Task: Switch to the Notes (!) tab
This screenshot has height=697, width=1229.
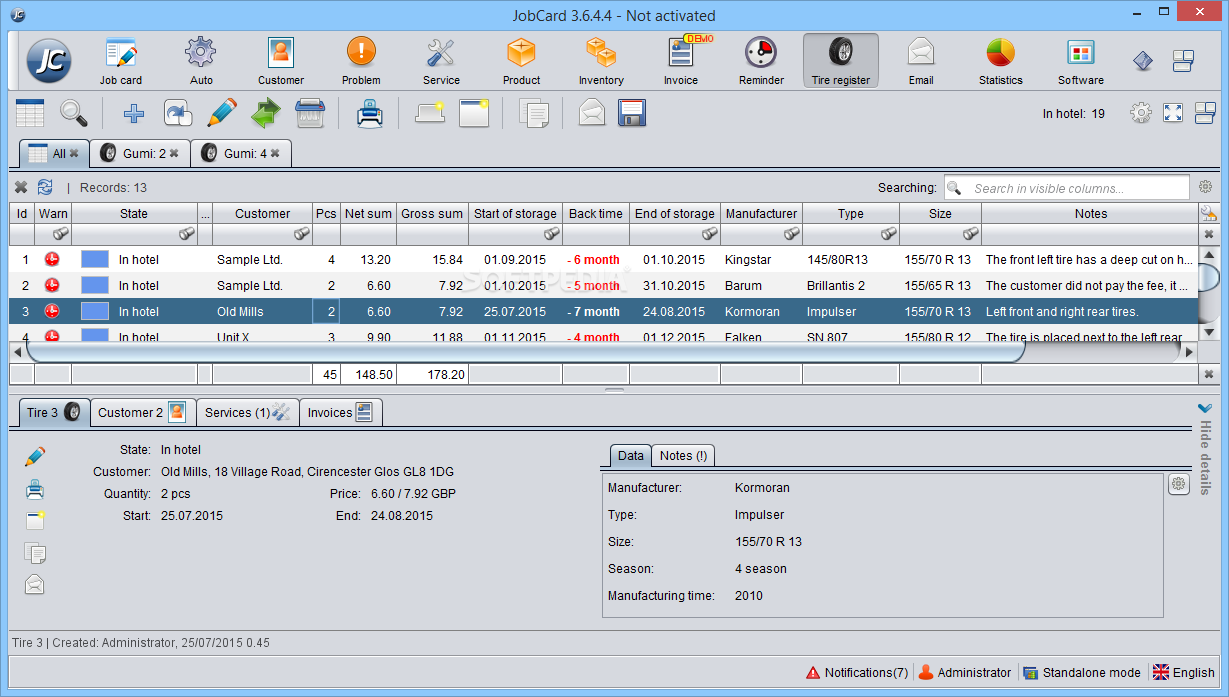Action: (683, 455)
